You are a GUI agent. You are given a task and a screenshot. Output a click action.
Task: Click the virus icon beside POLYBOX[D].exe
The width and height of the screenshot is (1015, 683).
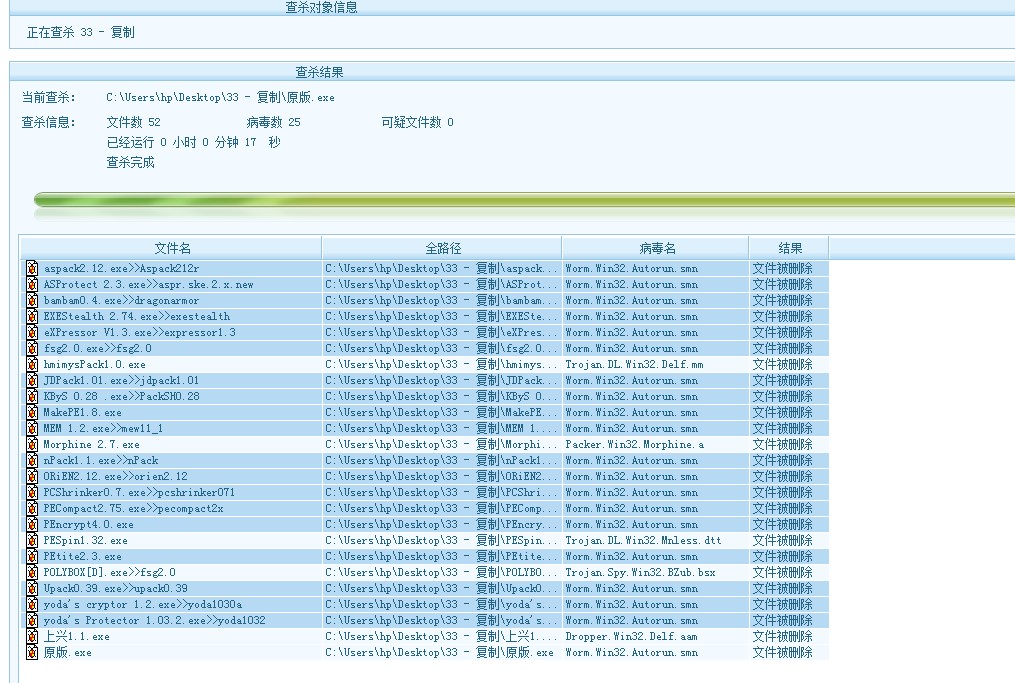tap(32, 572)
